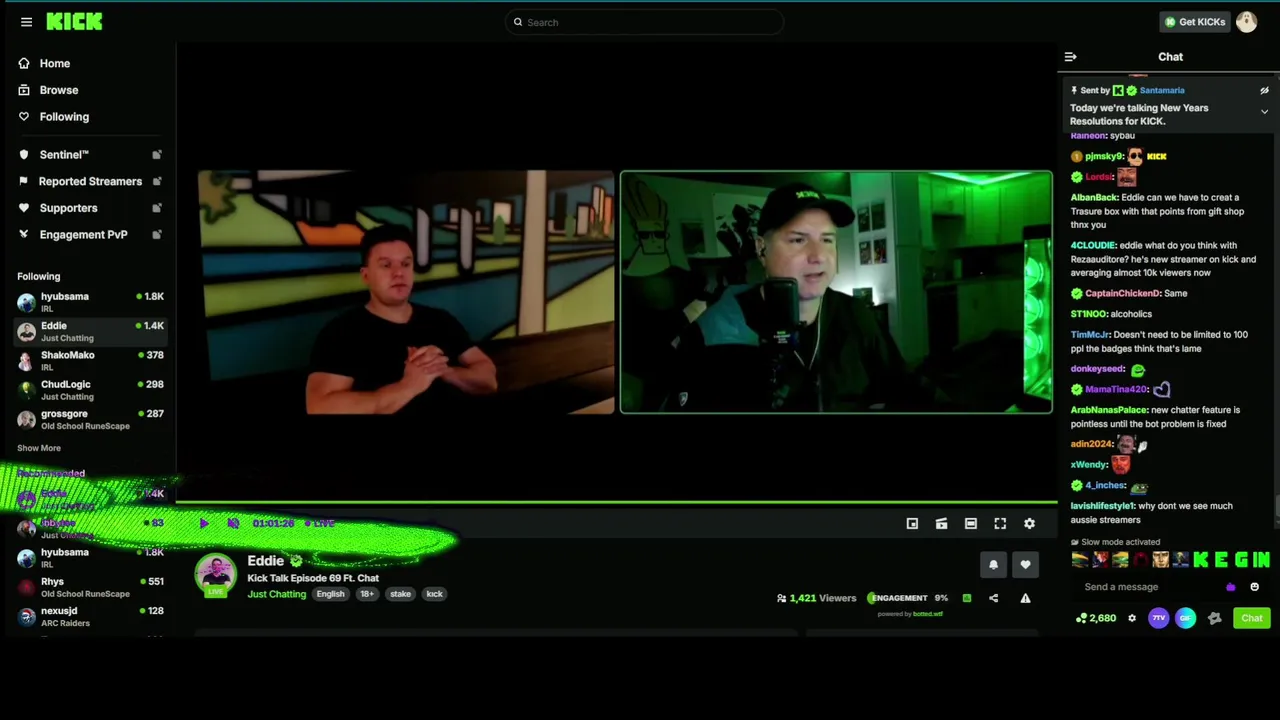Click the chat scrollbar
This screenshot has height=720, width=1280.
point(1276,507)
